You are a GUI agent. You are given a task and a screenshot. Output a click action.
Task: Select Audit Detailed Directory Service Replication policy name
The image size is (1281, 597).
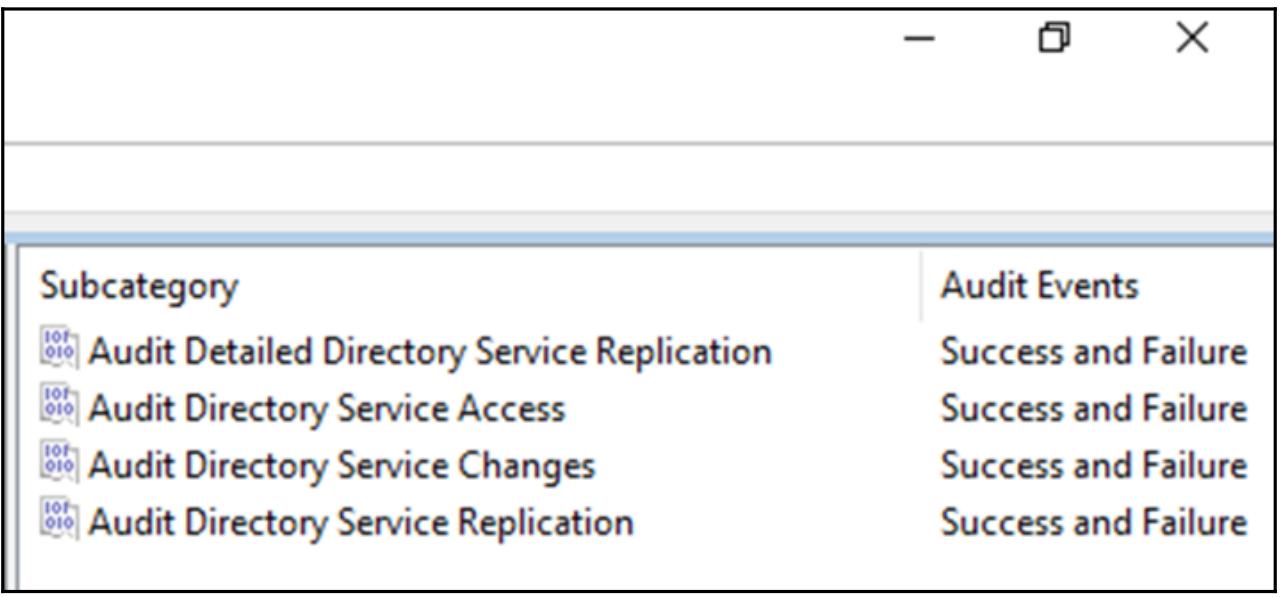(x=429, y=352)
